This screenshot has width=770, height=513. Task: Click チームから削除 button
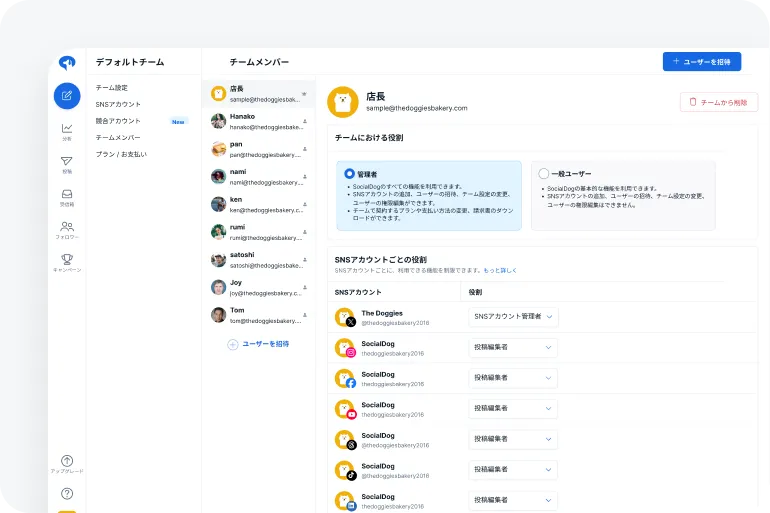pyautogui.click(x=719, y=102)
